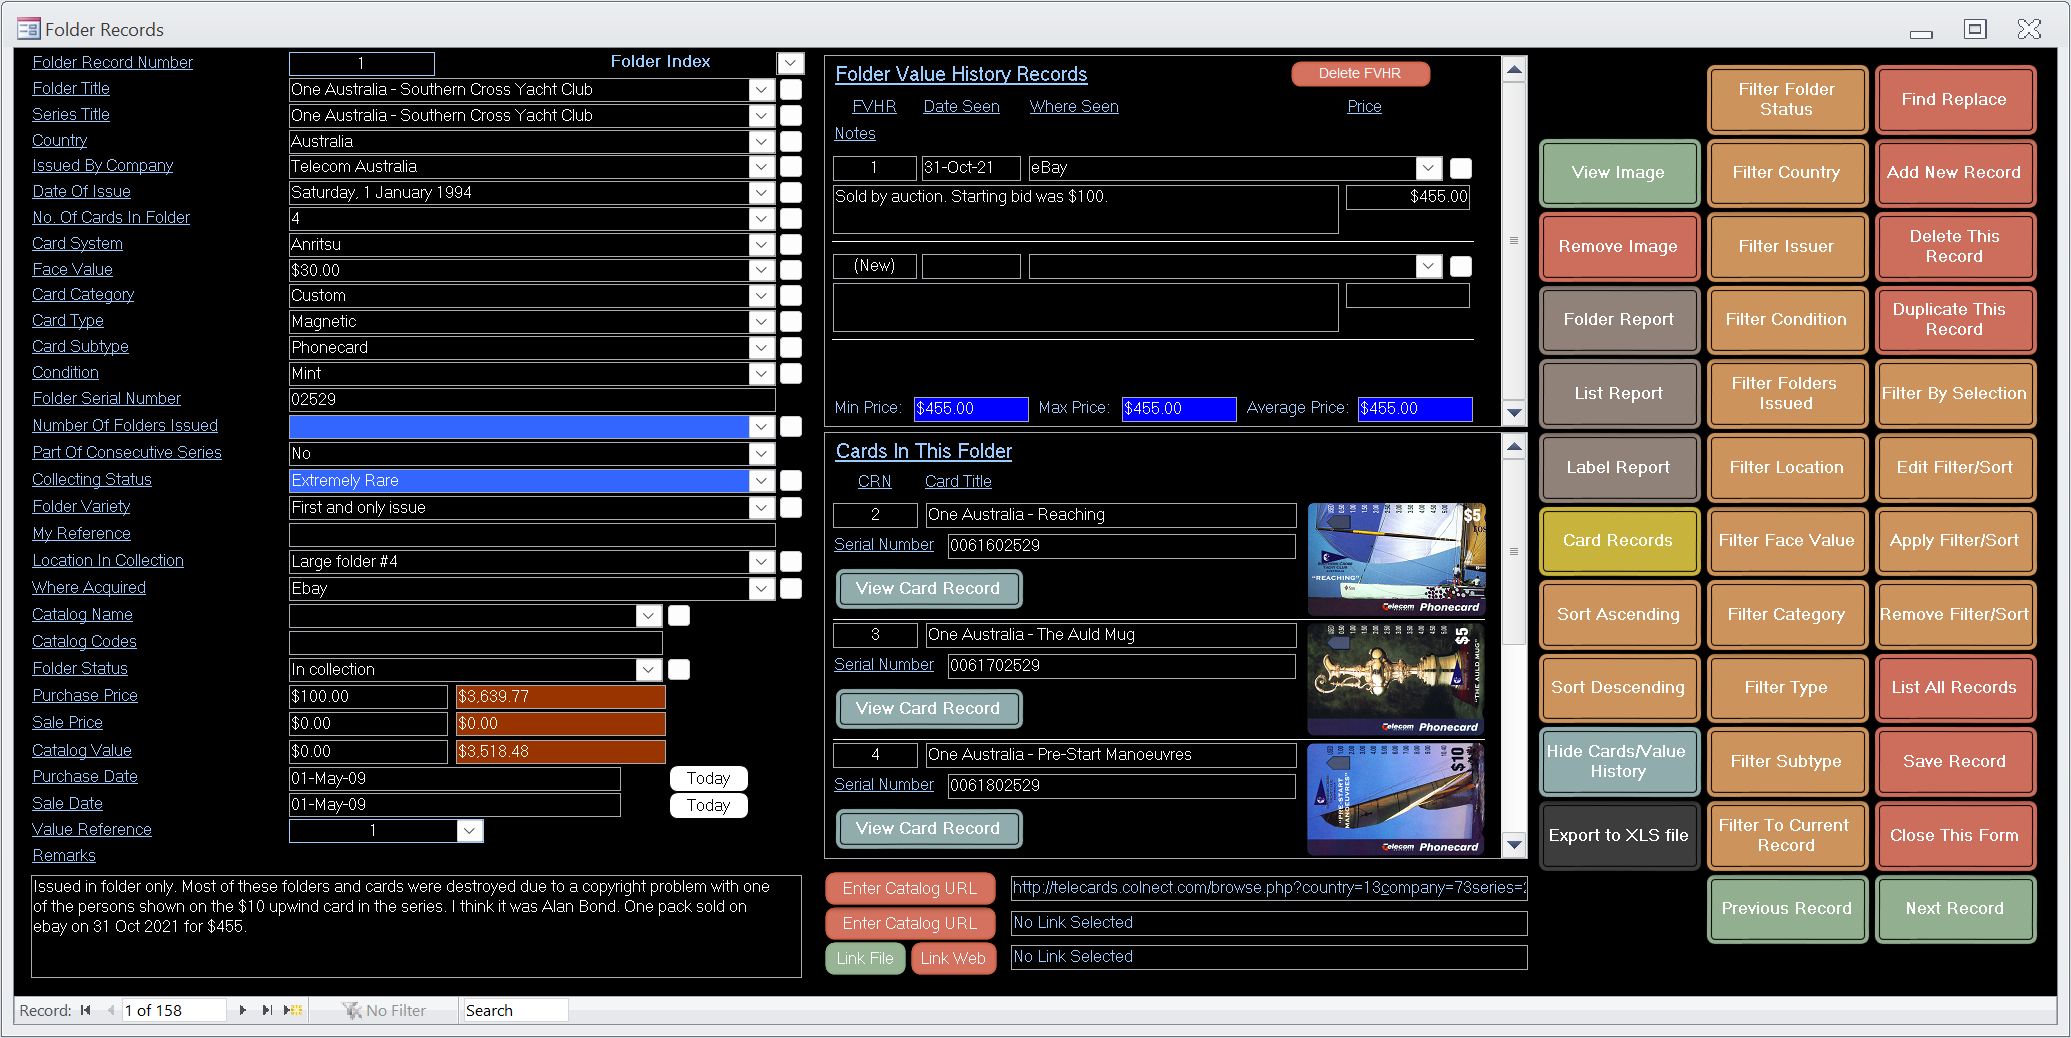
Task: Click the Card Records button
Action: [x=1617, y=540]
